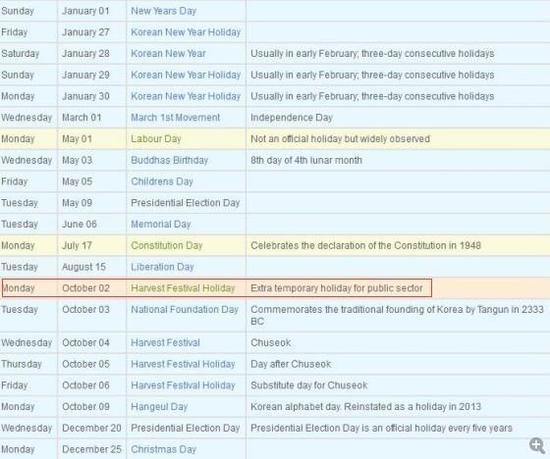
Task: Open the National Foundation Day link
Action: point(185,310)
